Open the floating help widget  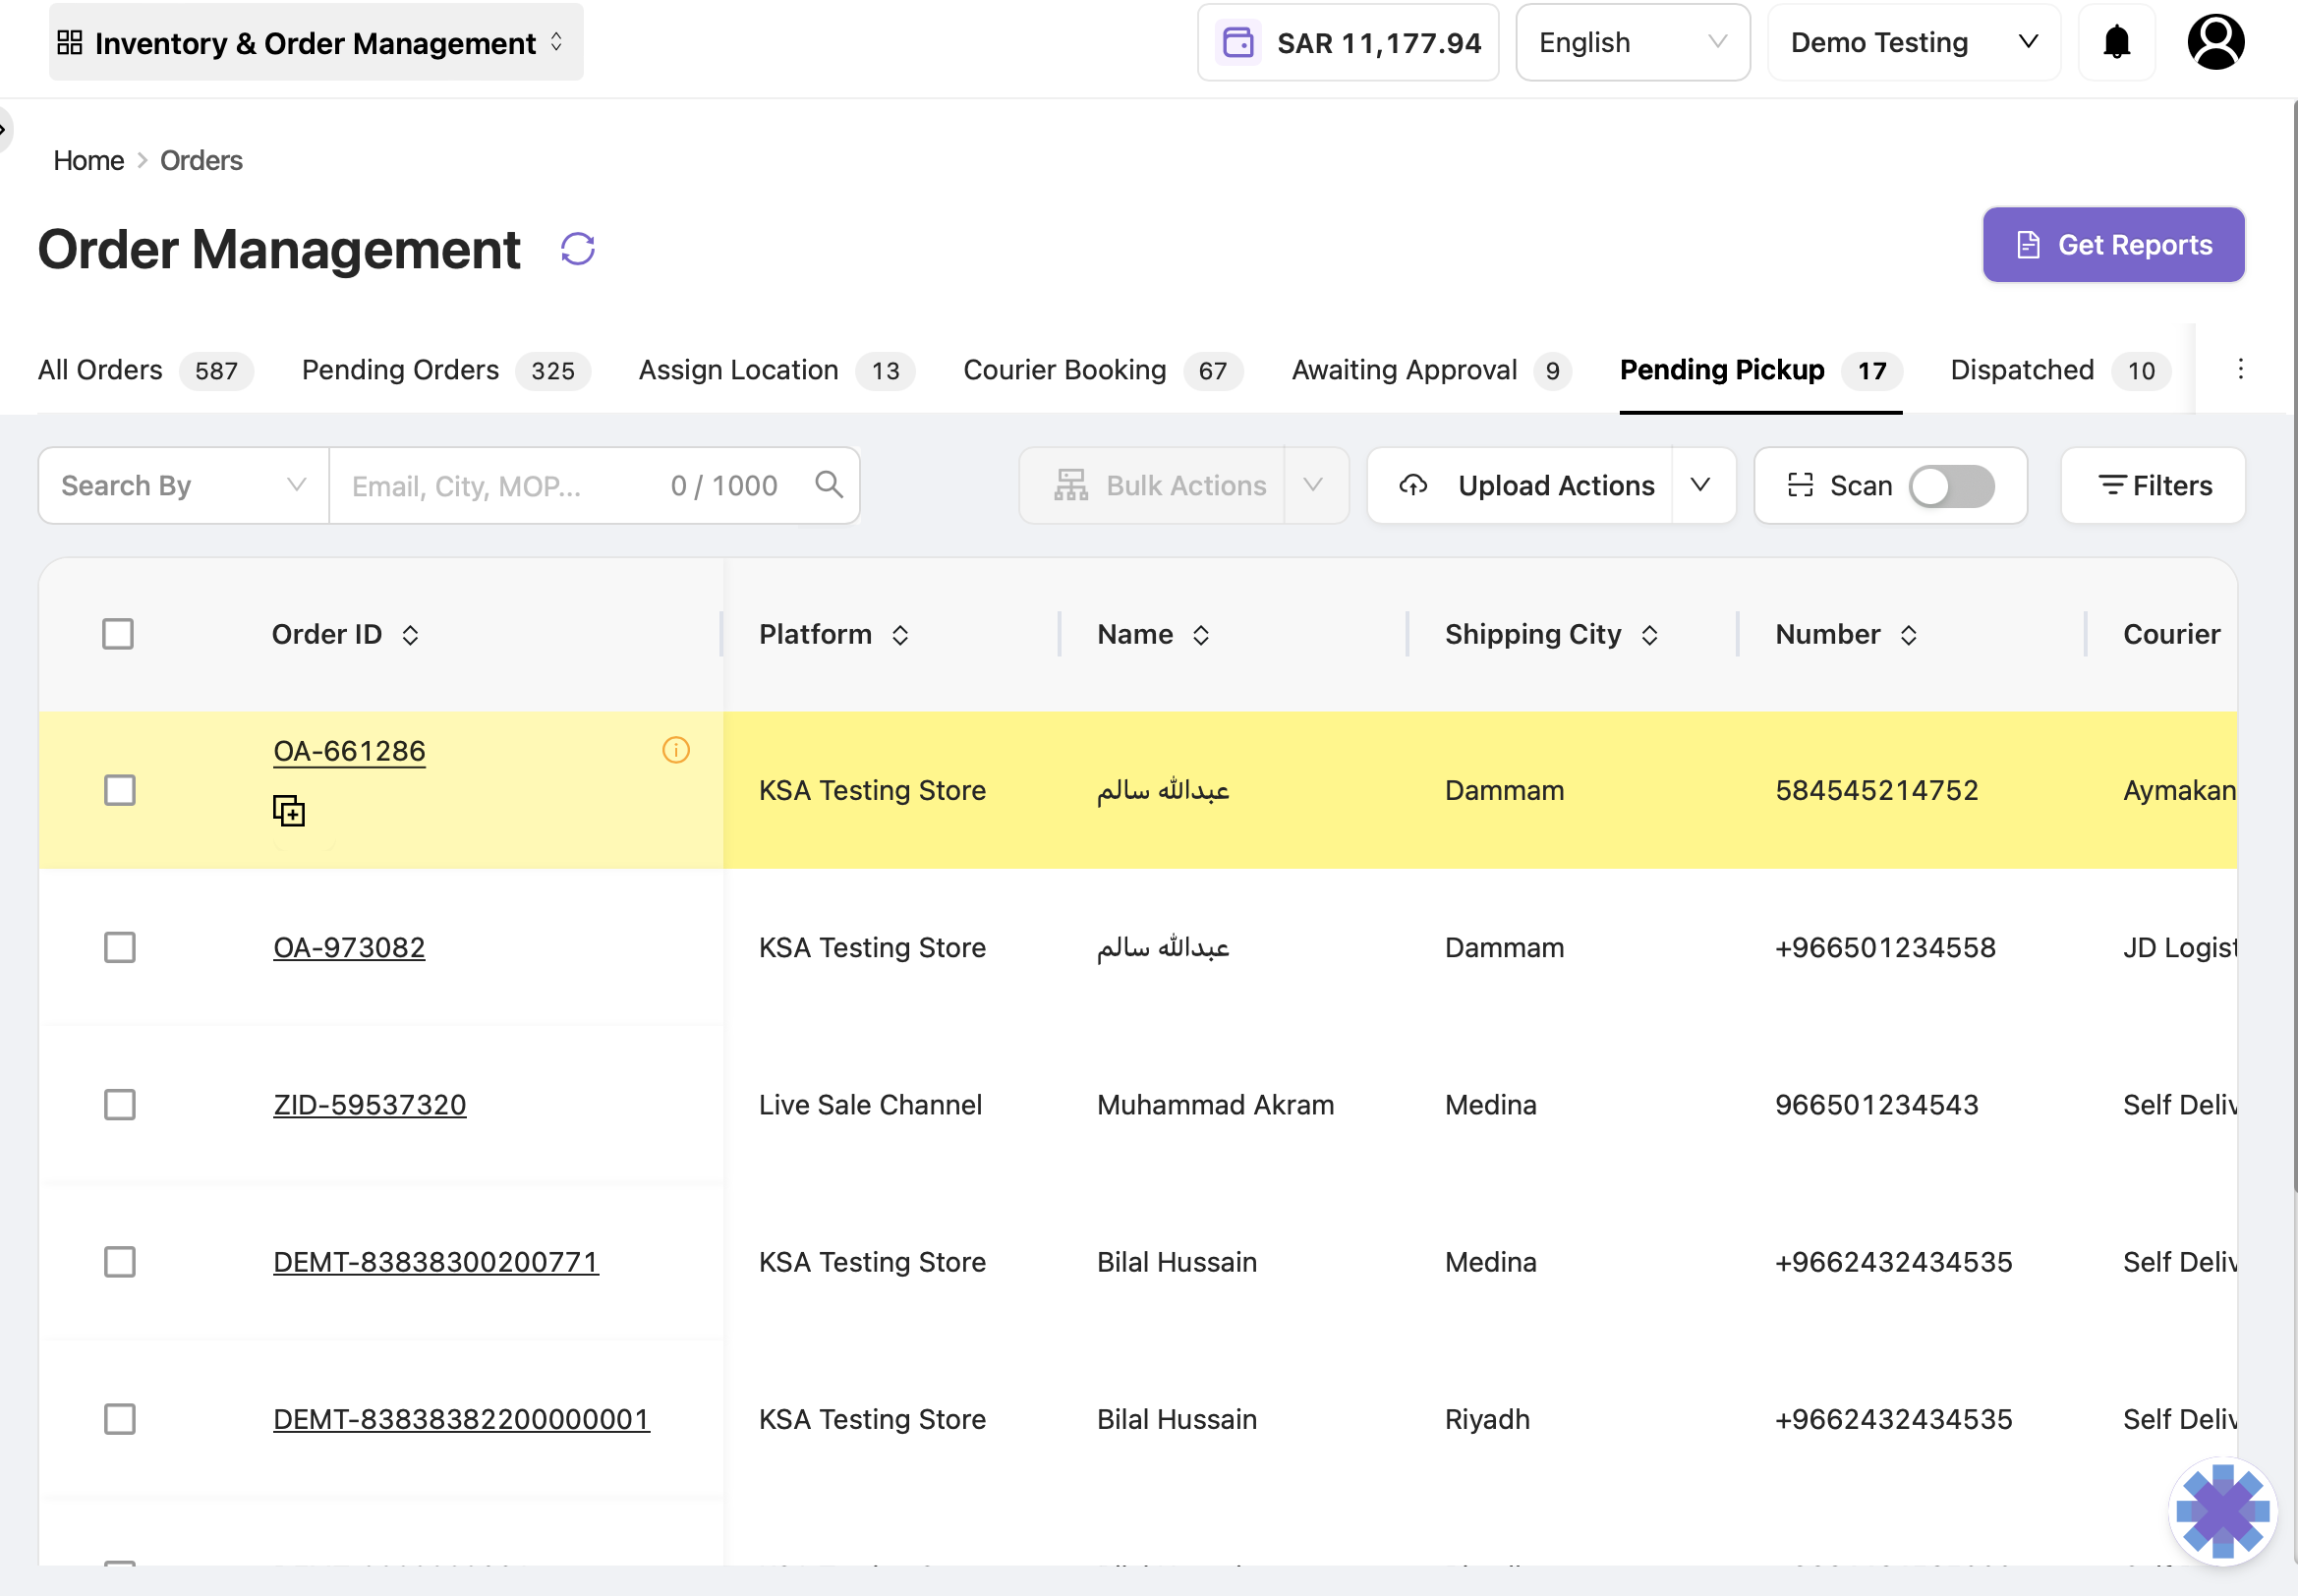click(x=2223, y=1511)
